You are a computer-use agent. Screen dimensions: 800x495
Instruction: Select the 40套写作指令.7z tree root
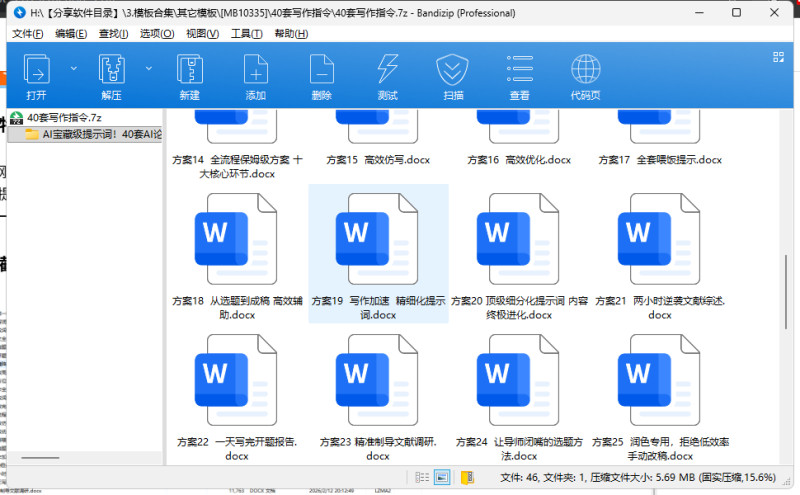(x=64, y=118)
